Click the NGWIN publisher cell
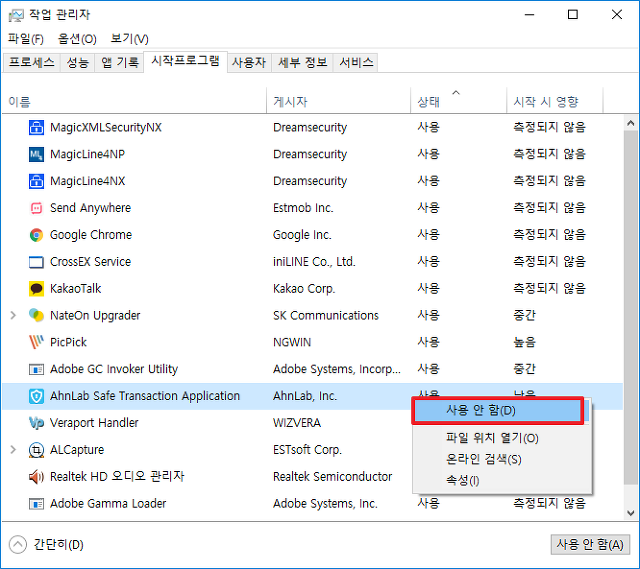 (x=292, y=342)
